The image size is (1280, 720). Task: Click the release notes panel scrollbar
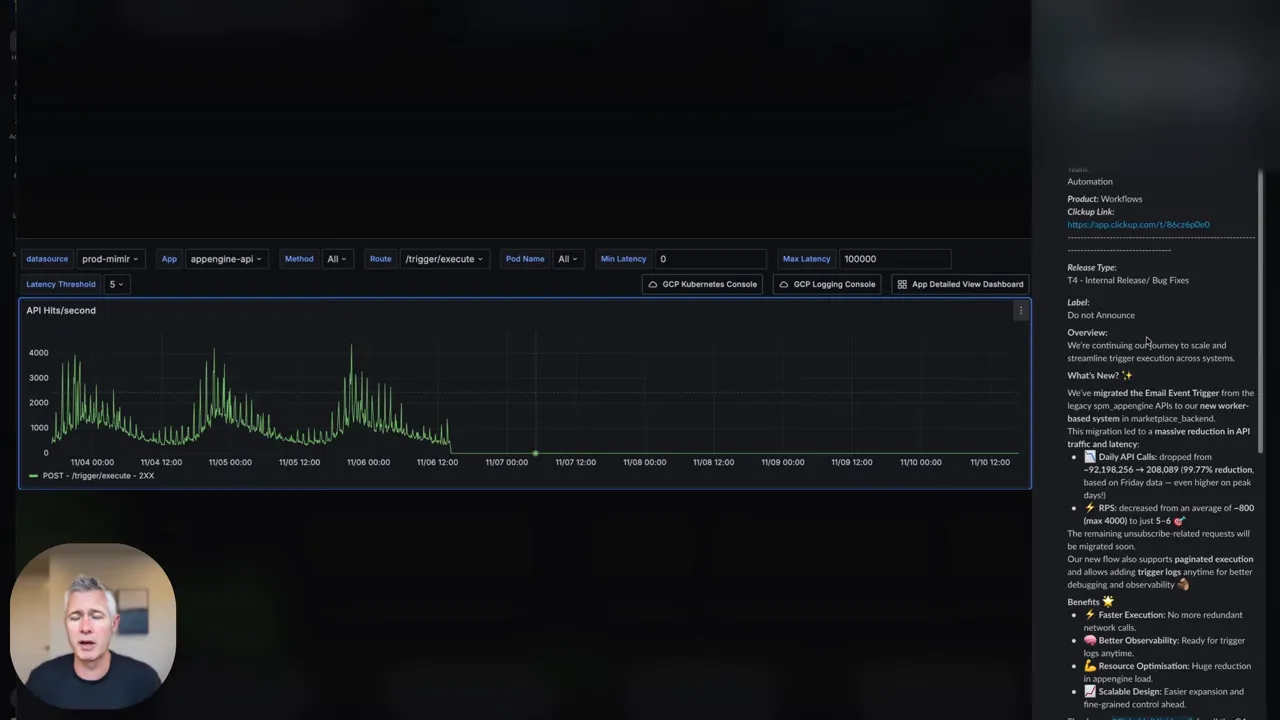click(x=1259, y=300)
